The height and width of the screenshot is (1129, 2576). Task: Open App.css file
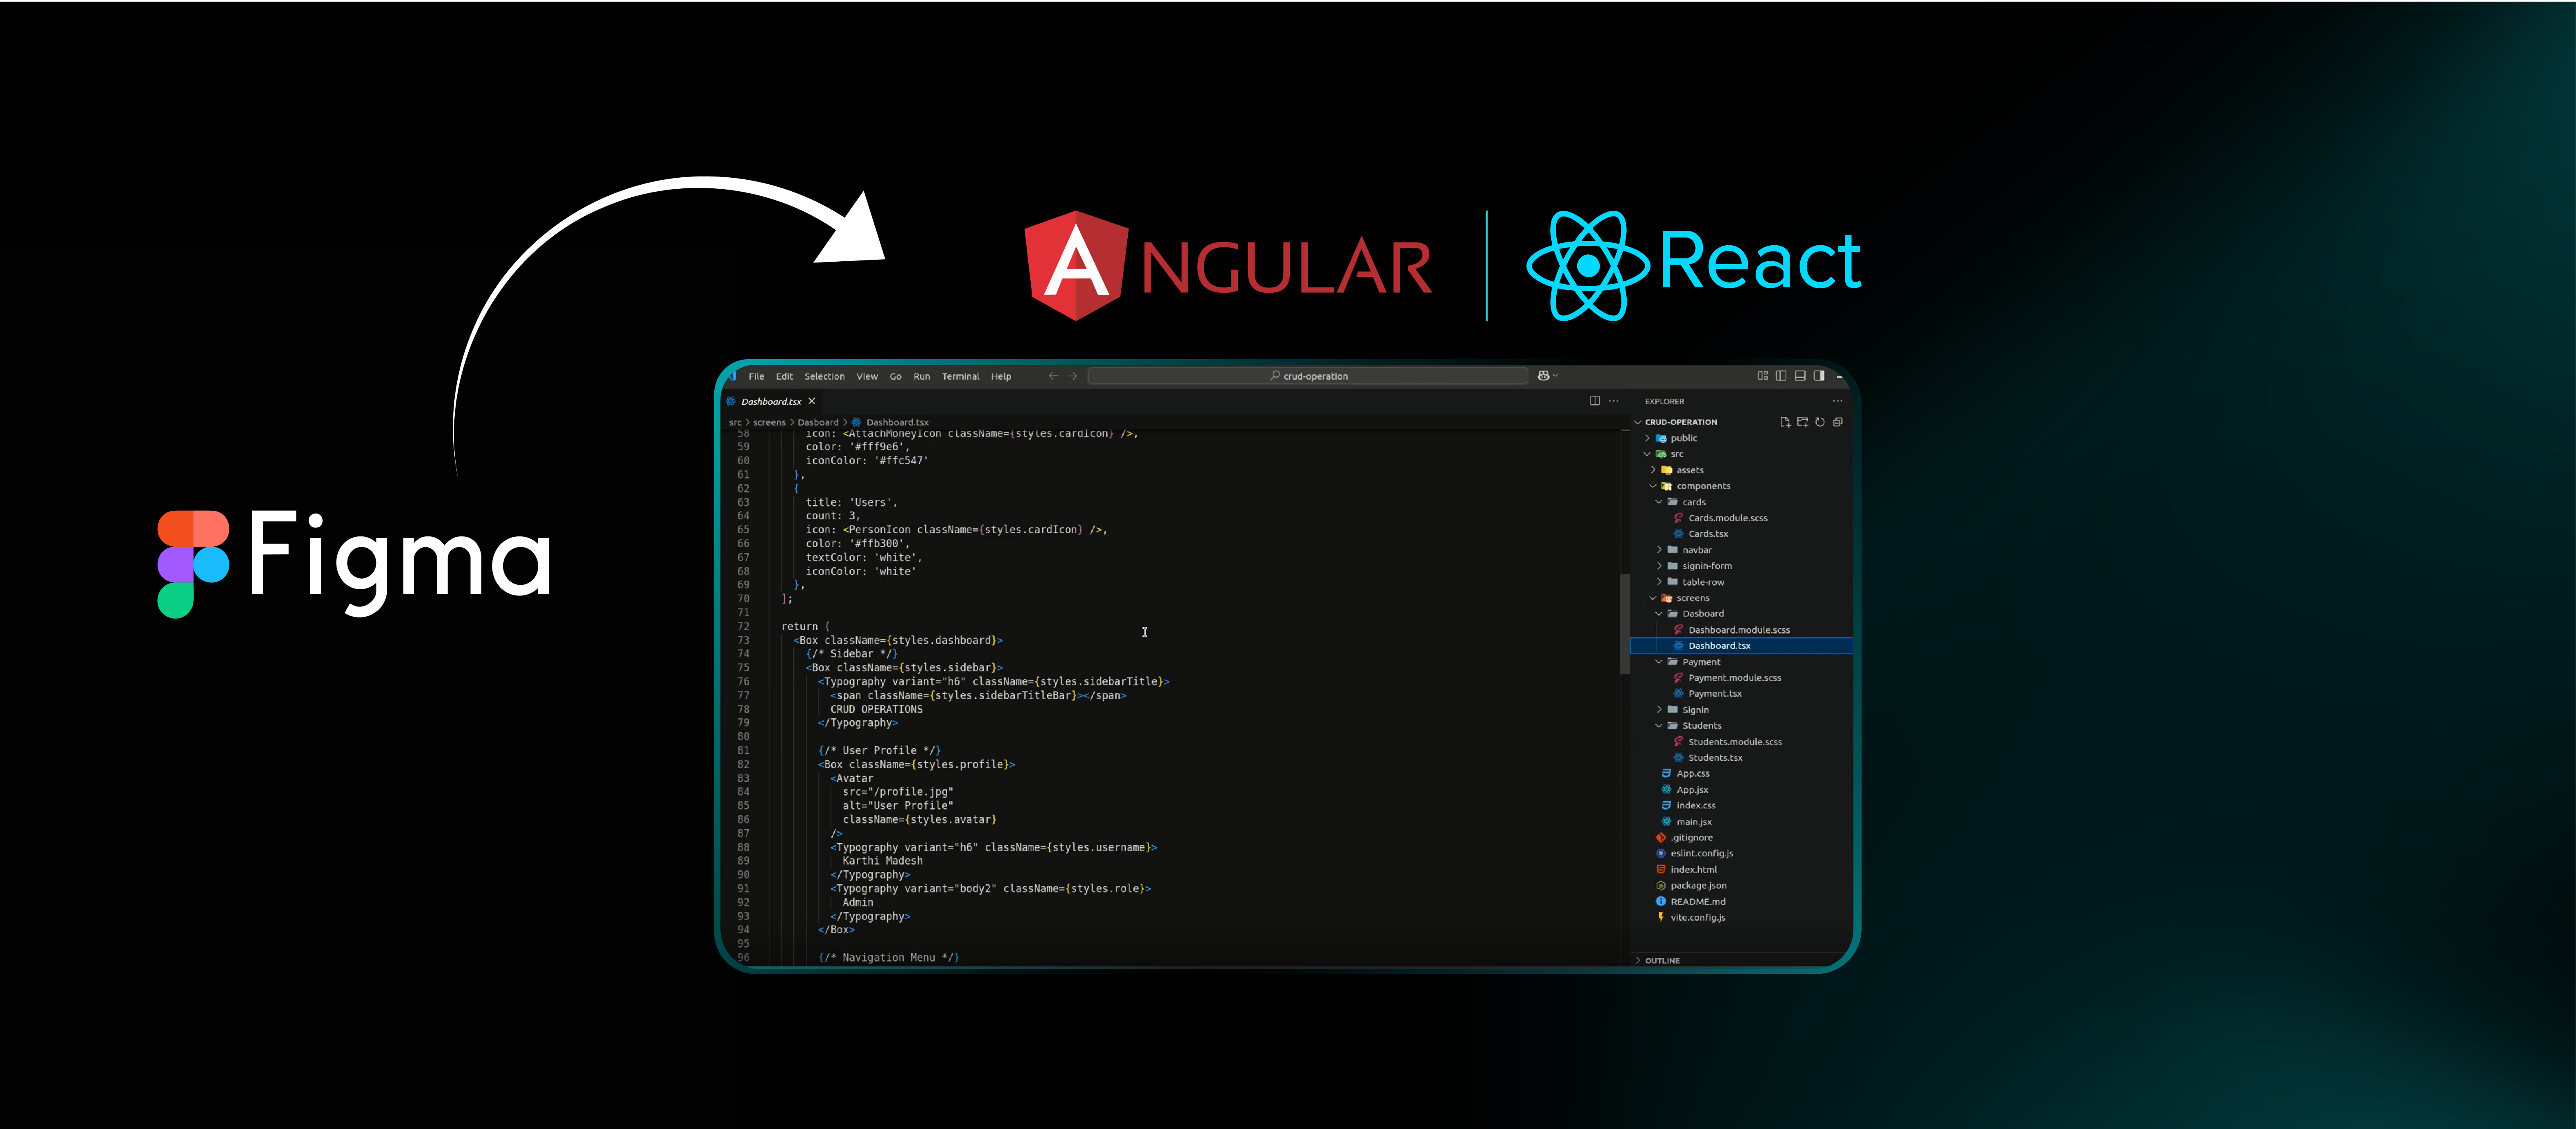point(1742,774)
